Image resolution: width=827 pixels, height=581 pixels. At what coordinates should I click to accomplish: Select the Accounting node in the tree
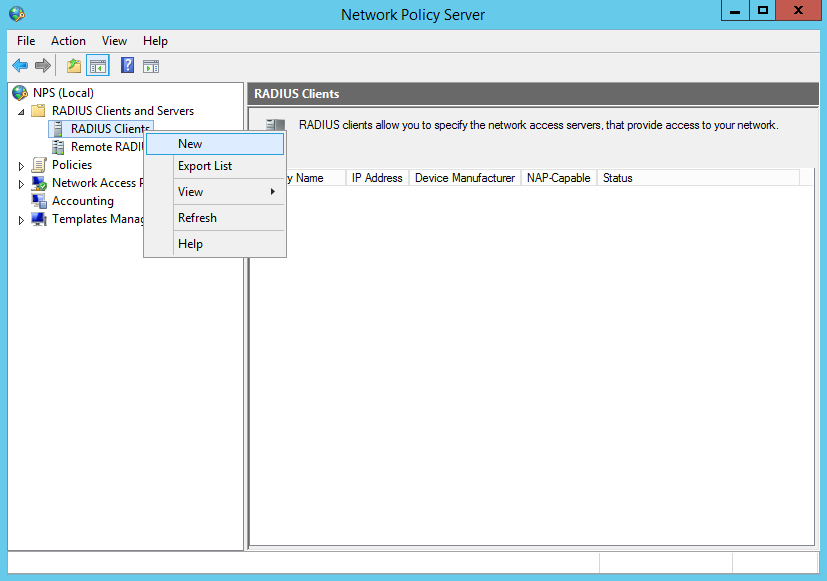coord(82,201)
